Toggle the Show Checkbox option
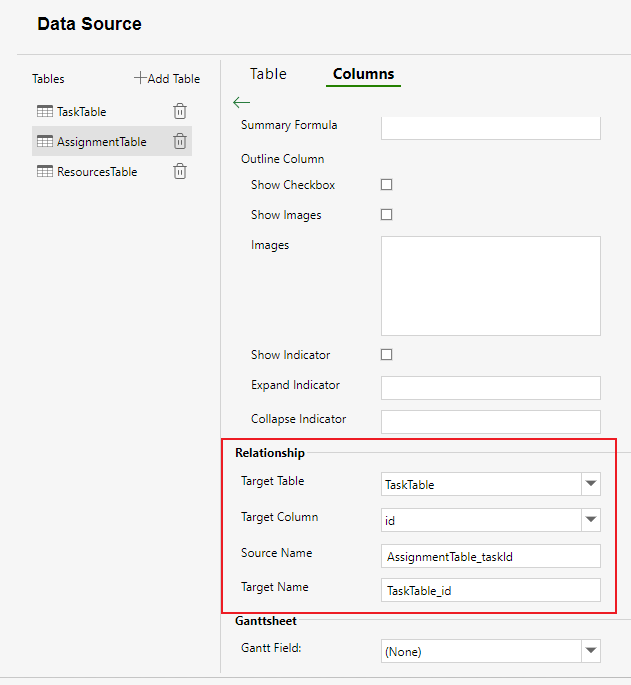This screenshot has height=685, width=631. pyautogui.click(x=386, y=185)
